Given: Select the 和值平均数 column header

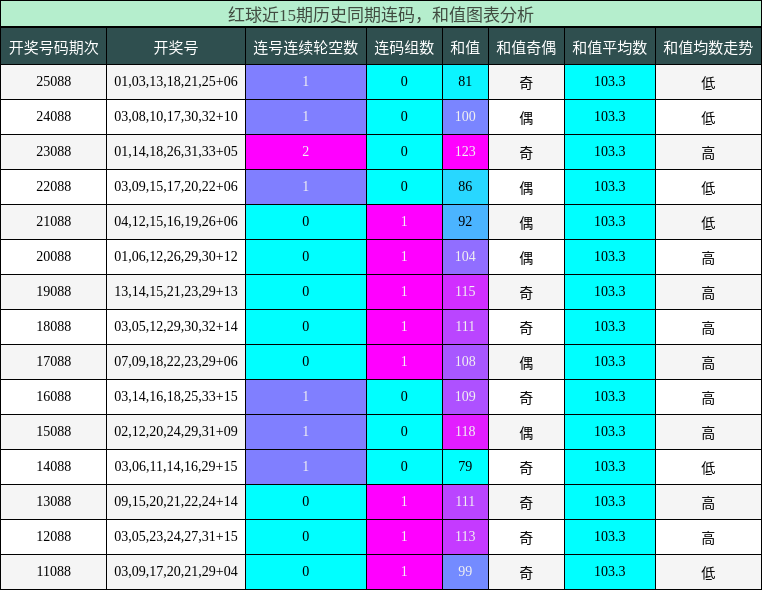Looking at the screenshot, I should (610, 47).
